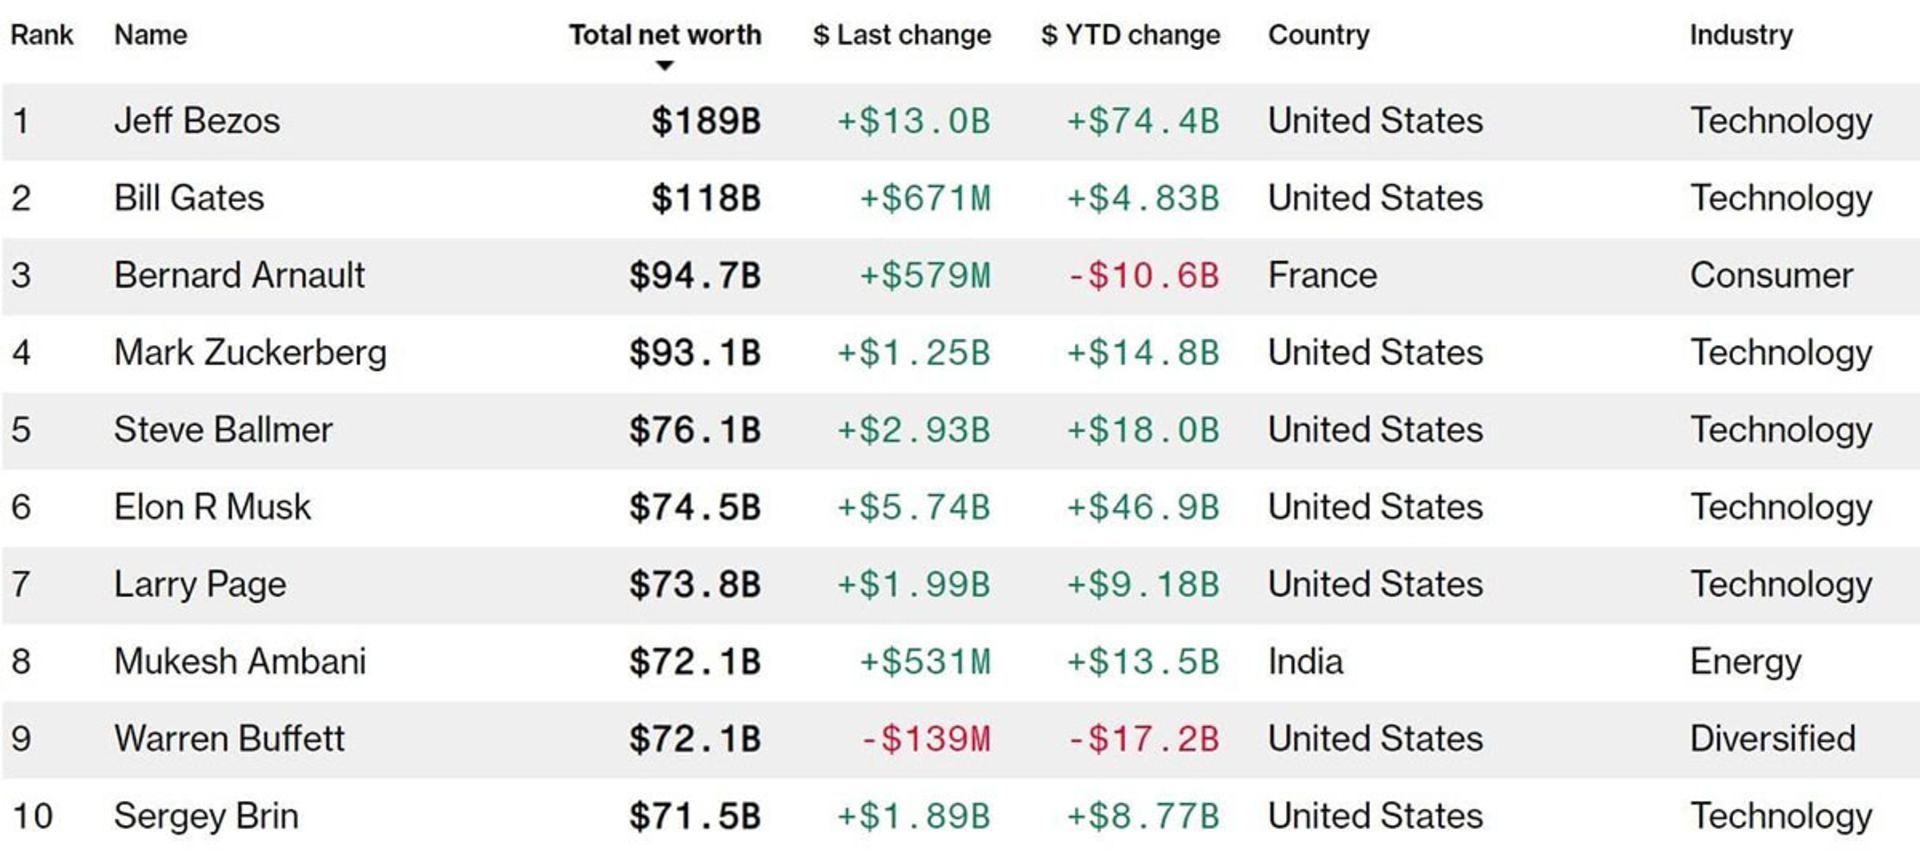The height and width of the screenshot is (851, 1920).
Task: Select Bernard Arnault name
Action: [x=239, y=275]
